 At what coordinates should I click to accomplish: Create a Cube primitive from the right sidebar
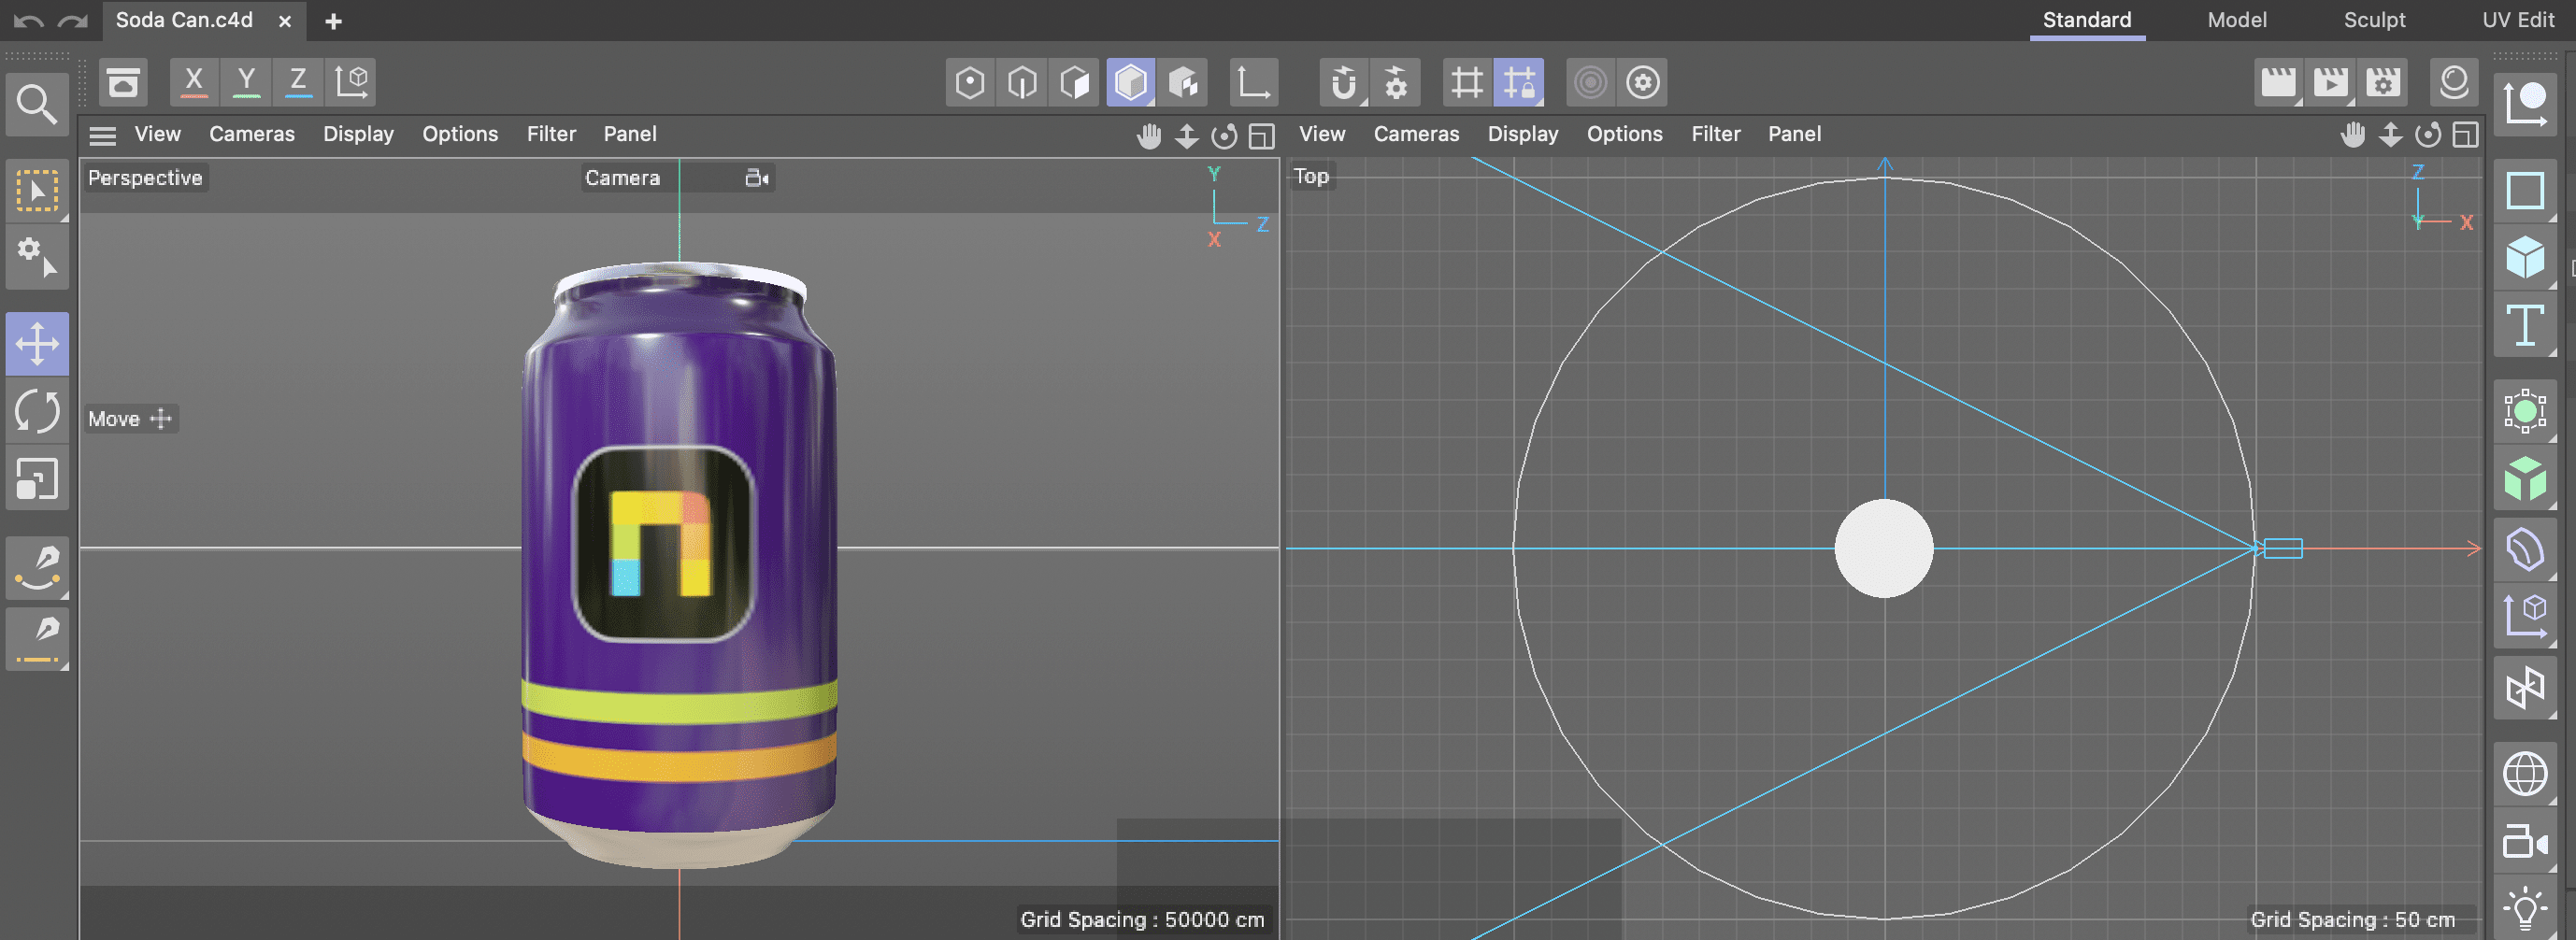click(2526, 257)
